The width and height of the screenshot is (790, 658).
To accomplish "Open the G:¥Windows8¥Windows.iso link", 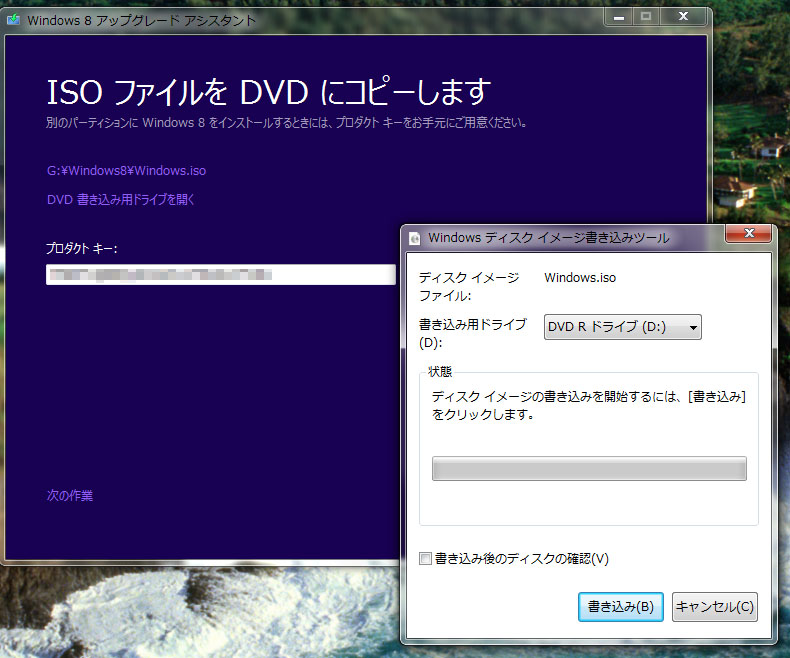I will [126, 171].
